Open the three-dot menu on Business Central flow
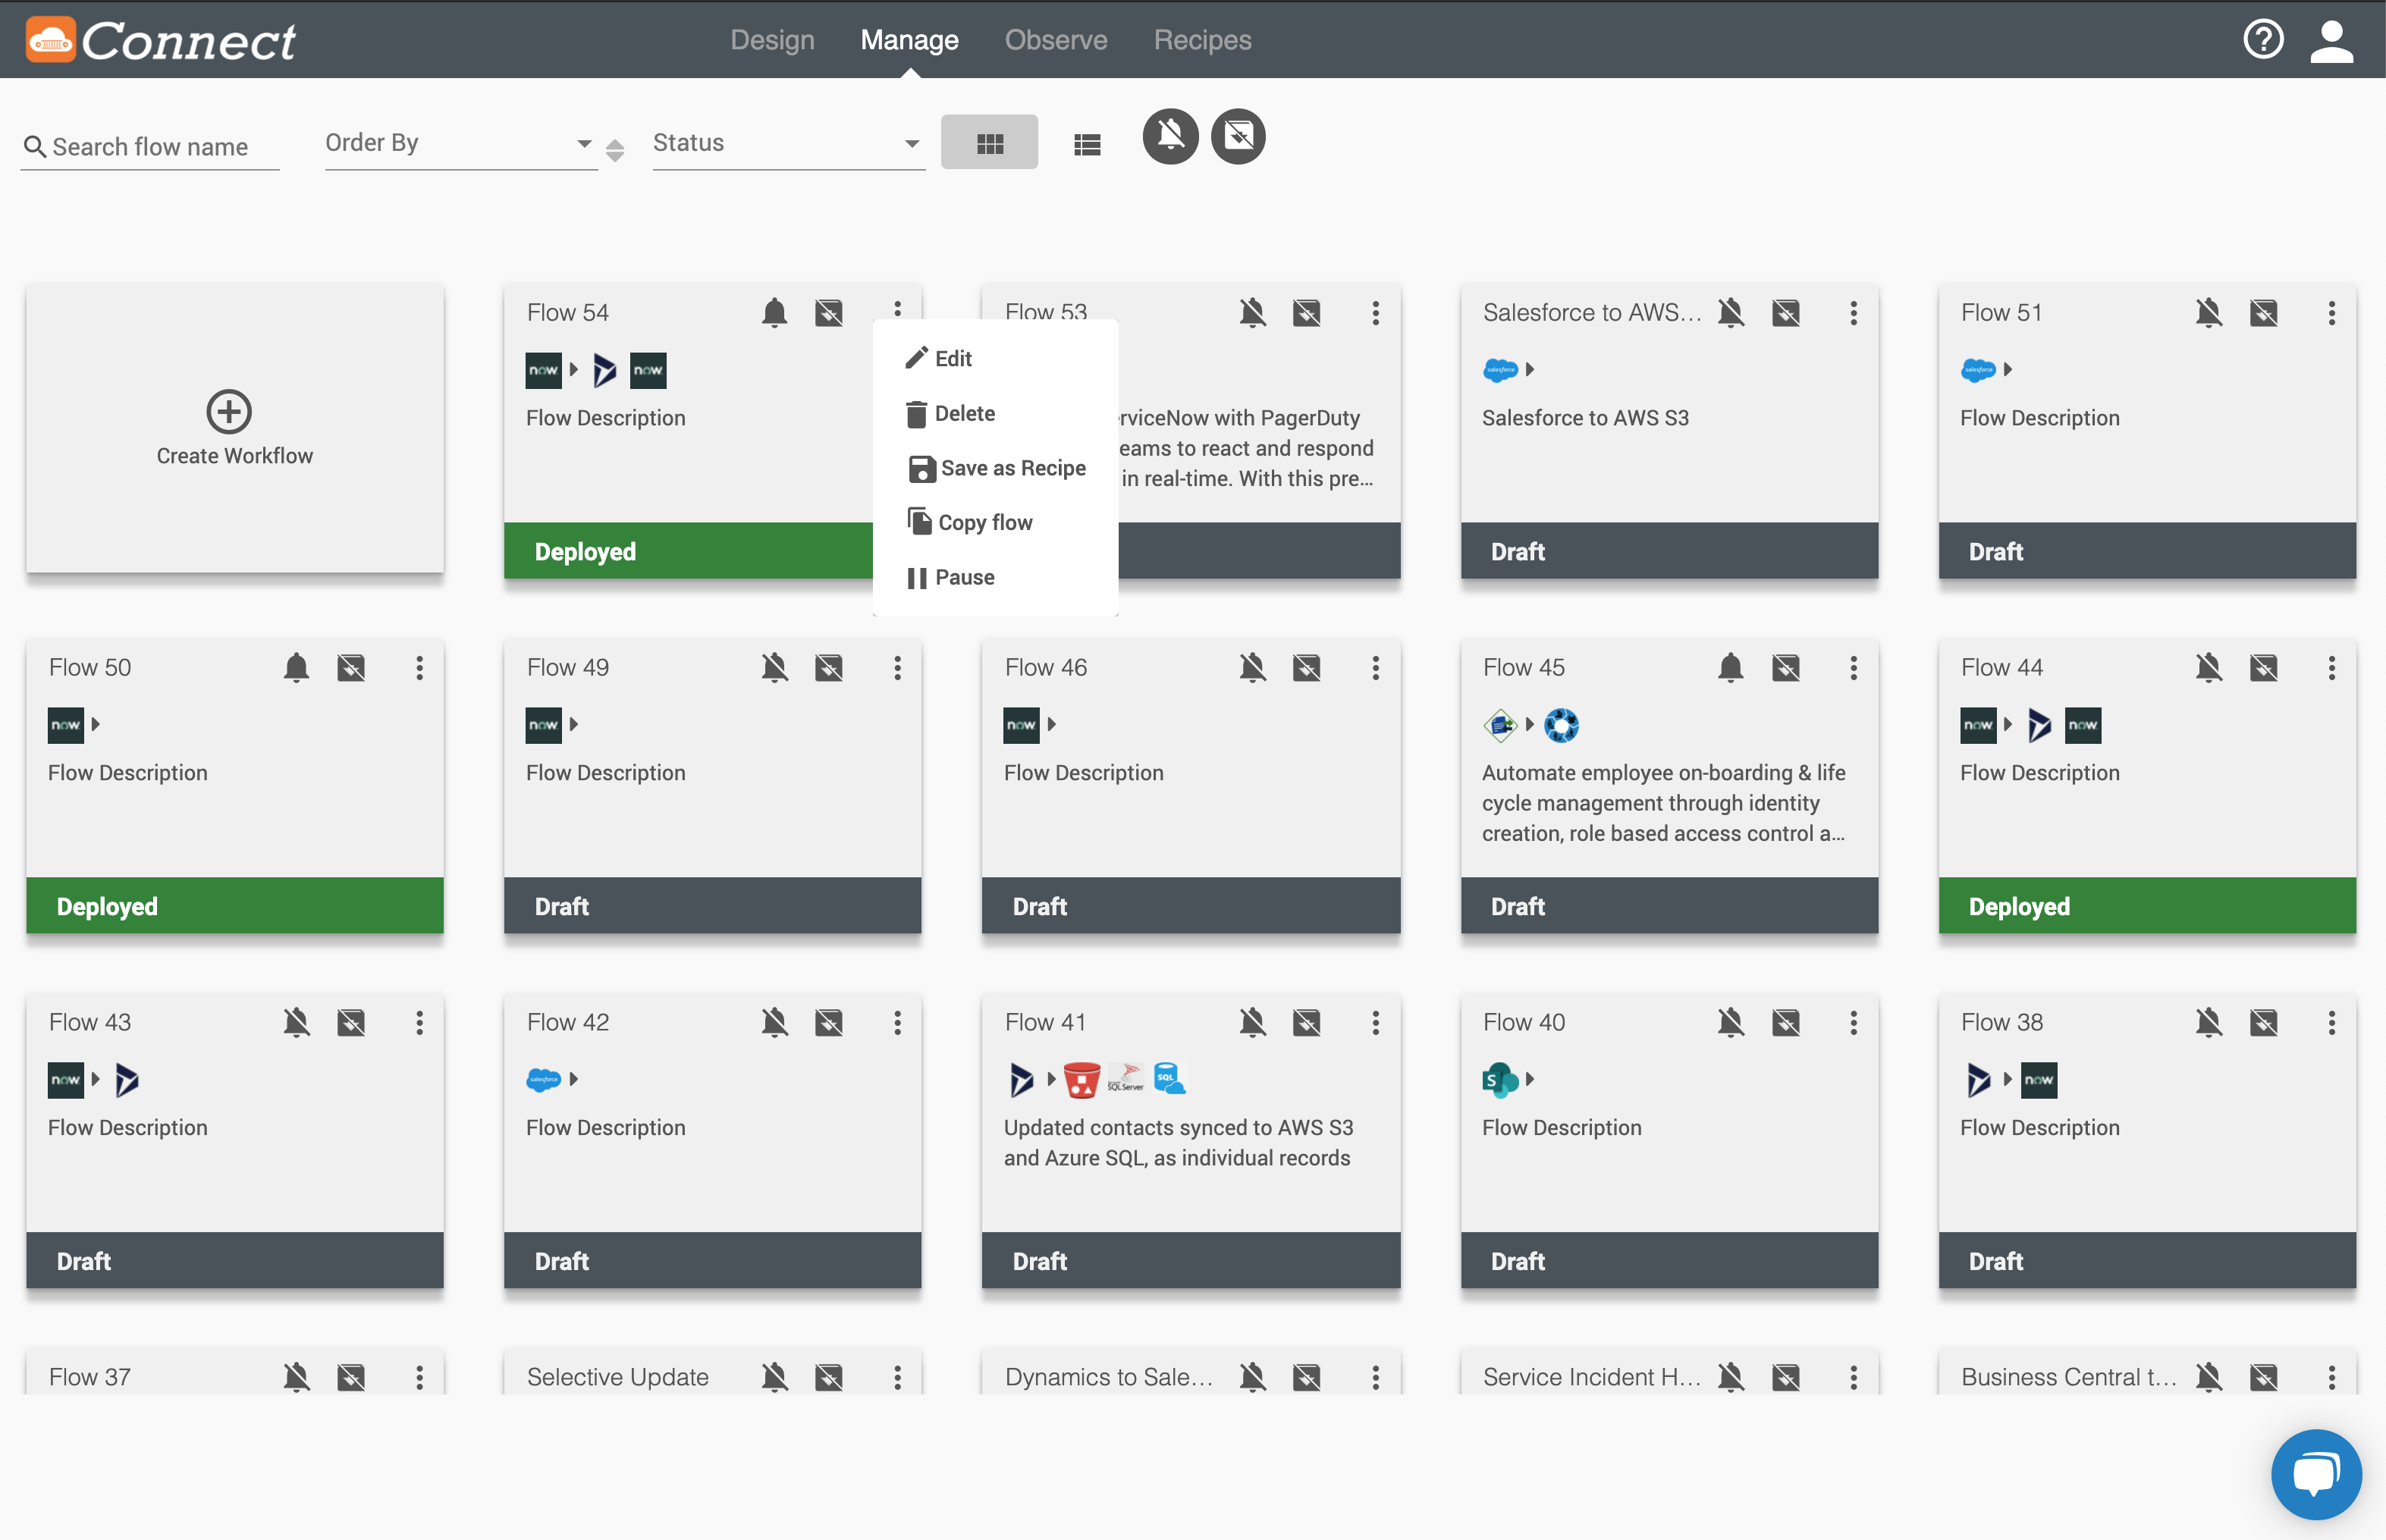 point(2331,1377)
